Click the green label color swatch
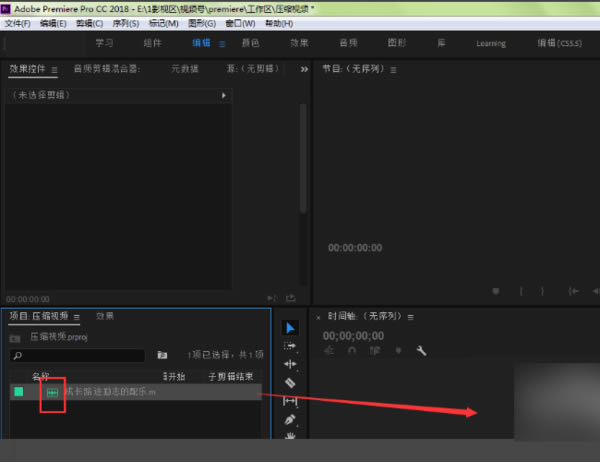Screen dimensions: 600x462 click(18, 392)
